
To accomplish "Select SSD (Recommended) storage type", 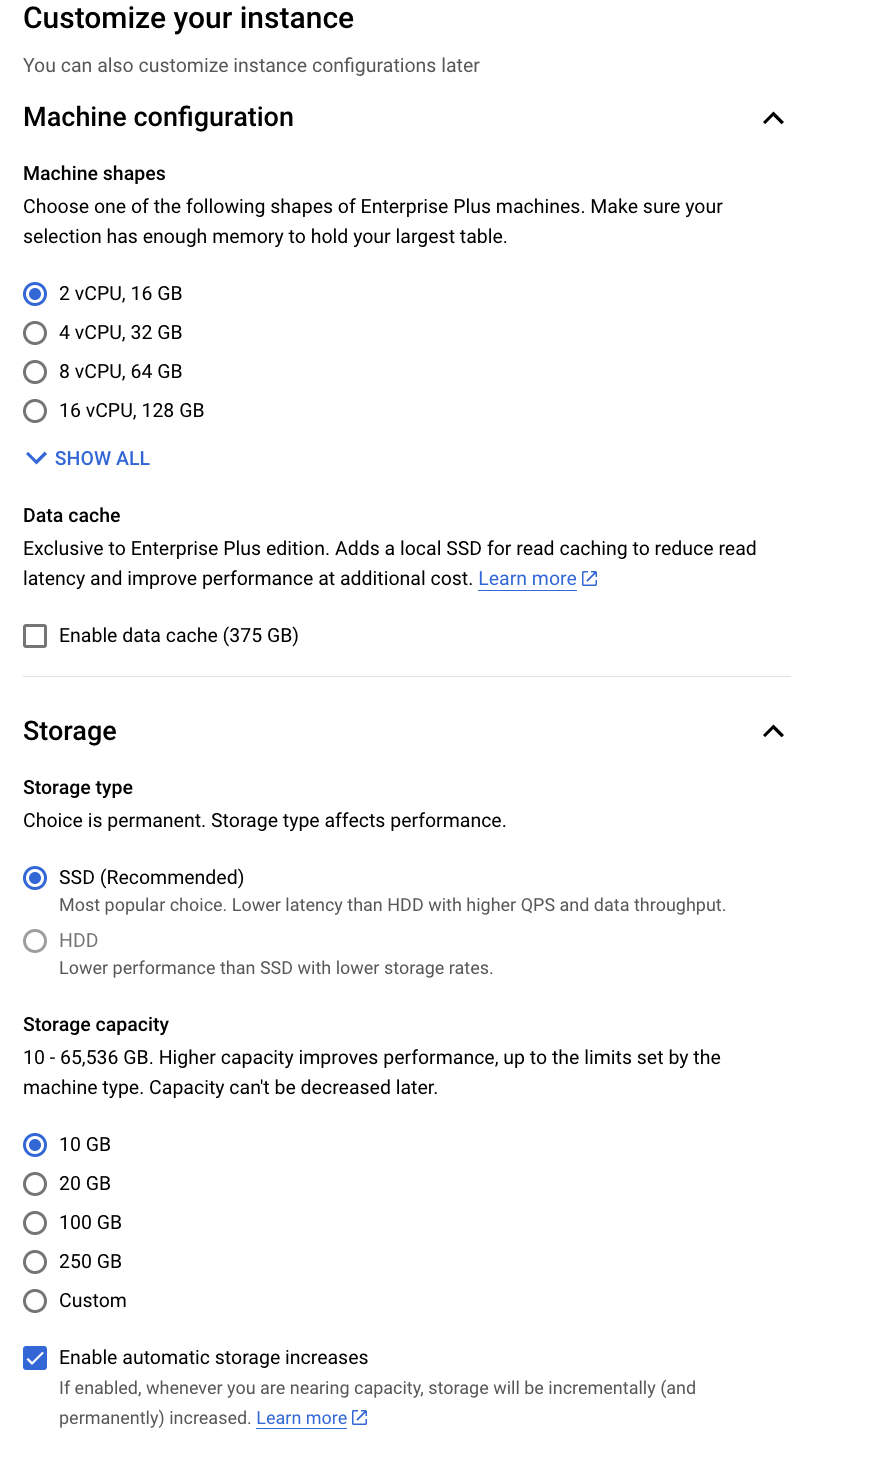I will [x=35, y=877].
